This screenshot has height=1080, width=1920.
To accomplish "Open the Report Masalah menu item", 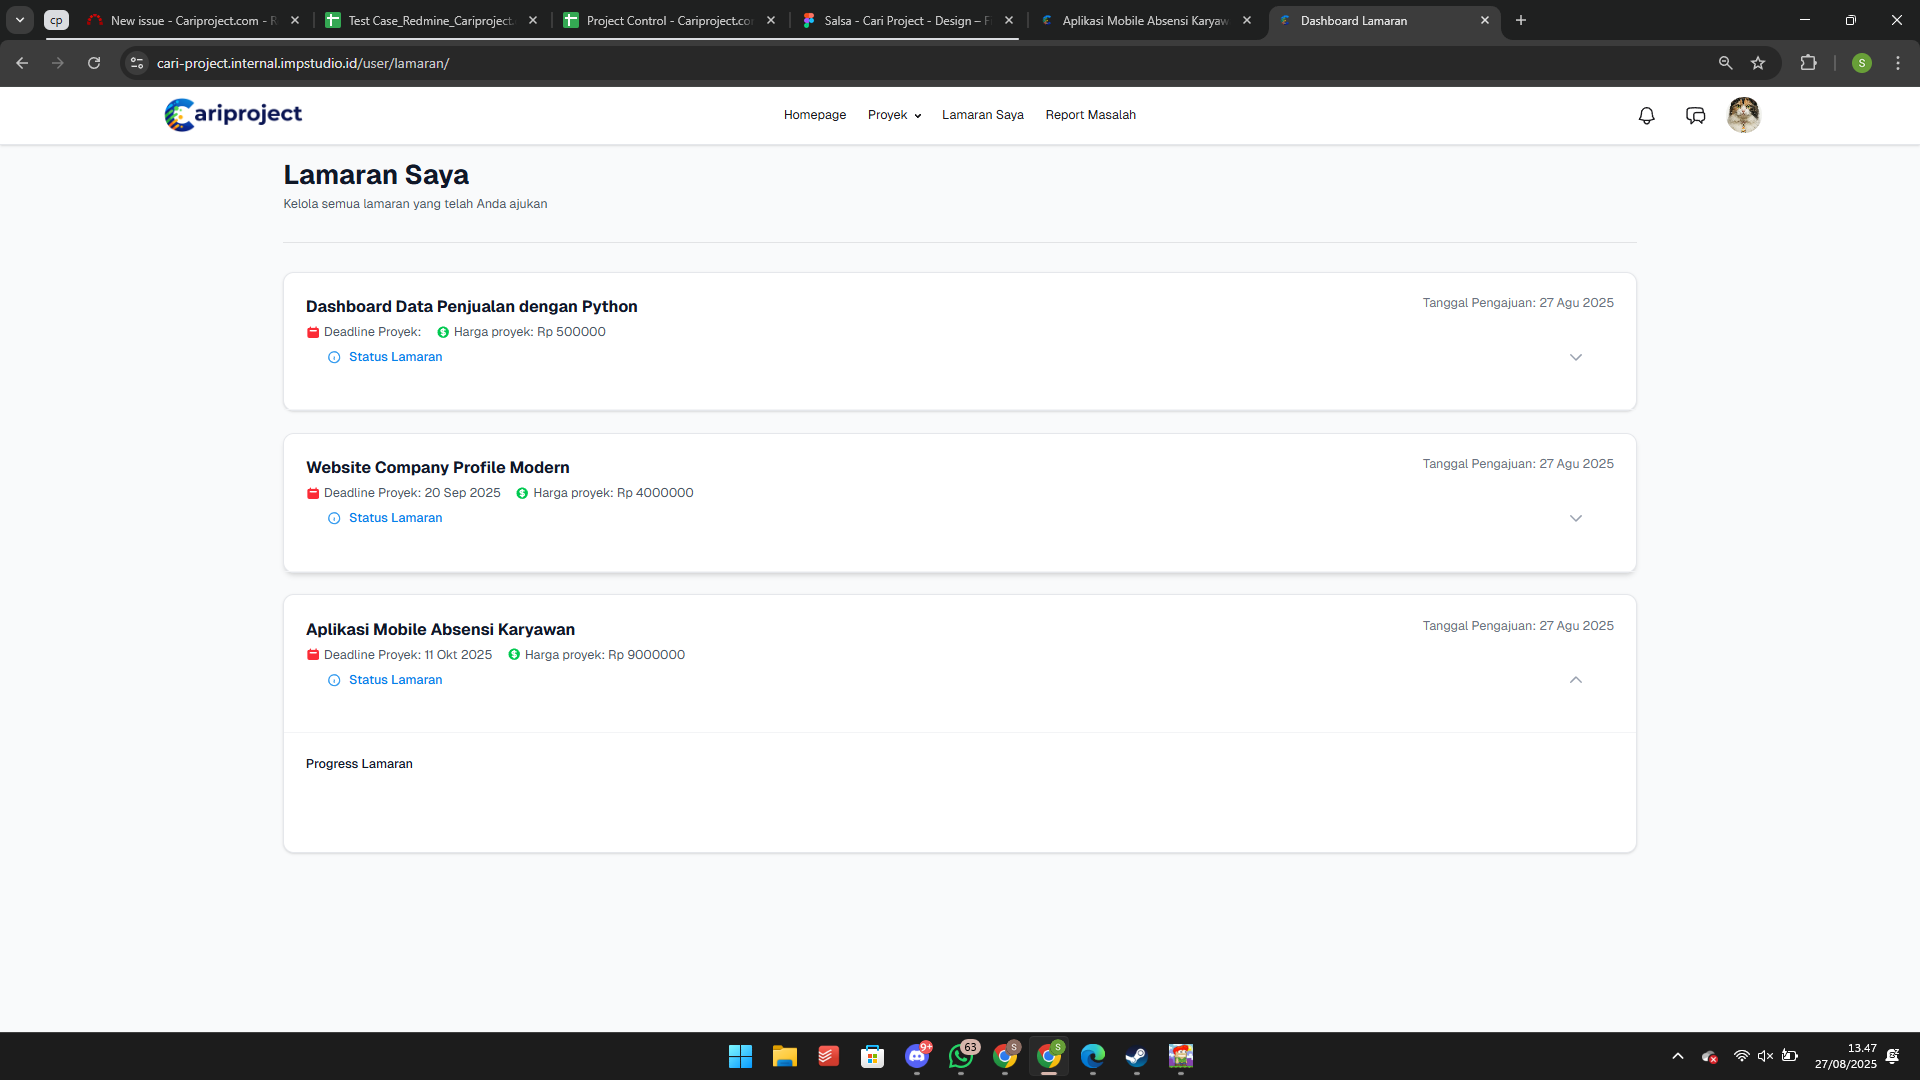I will (x=1090, y=115).
